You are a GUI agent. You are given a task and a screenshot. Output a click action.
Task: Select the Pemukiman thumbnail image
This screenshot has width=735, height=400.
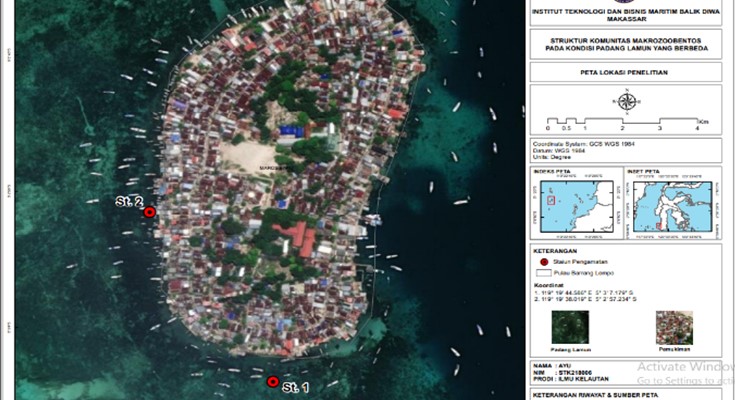tap(672, 327)
